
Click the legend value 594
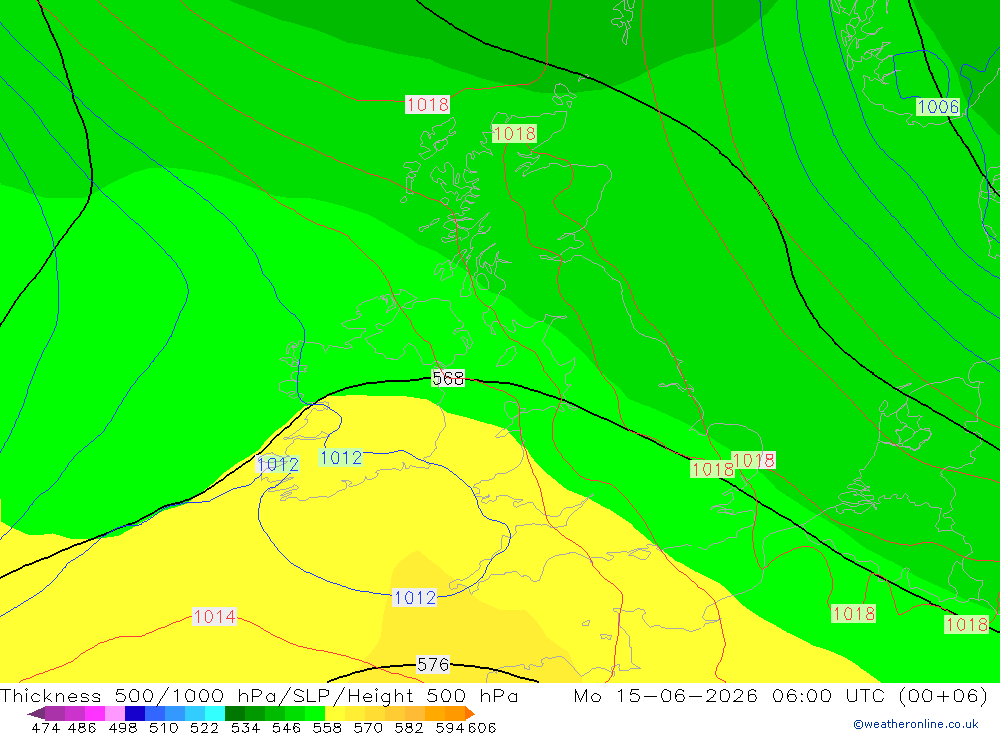pyautogui.click(x=450, y=727)
